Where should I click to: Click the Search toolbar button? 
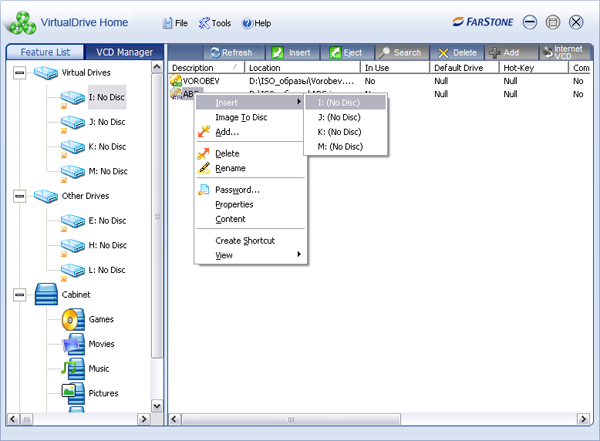pos(402,52)
